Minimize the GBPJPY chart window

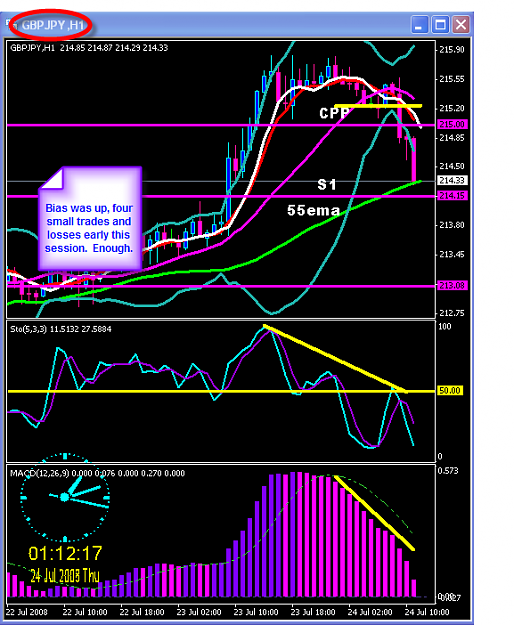coord(418,25)
